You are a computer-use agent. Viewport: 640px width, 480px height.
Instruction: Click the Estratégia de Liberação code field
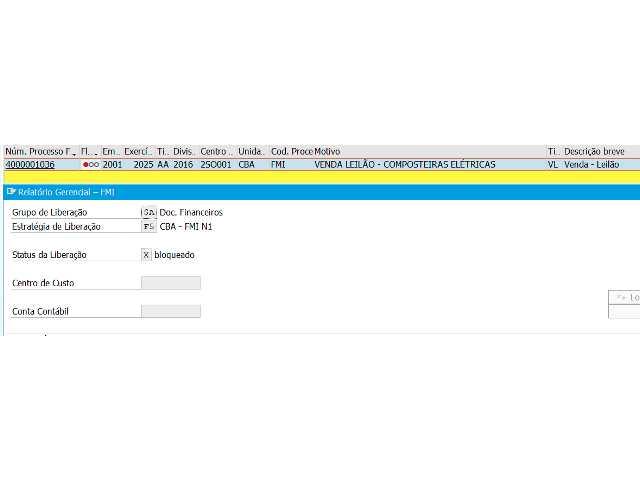pos(149,227)
